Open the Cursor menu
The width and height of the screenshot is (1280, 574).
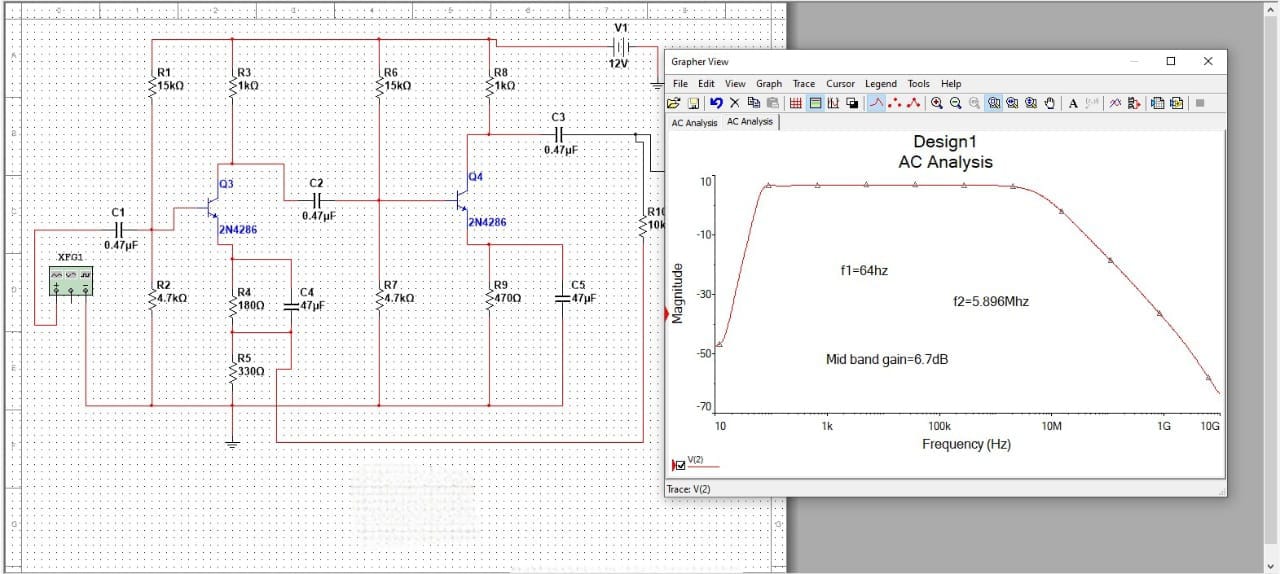pos(840,84)
